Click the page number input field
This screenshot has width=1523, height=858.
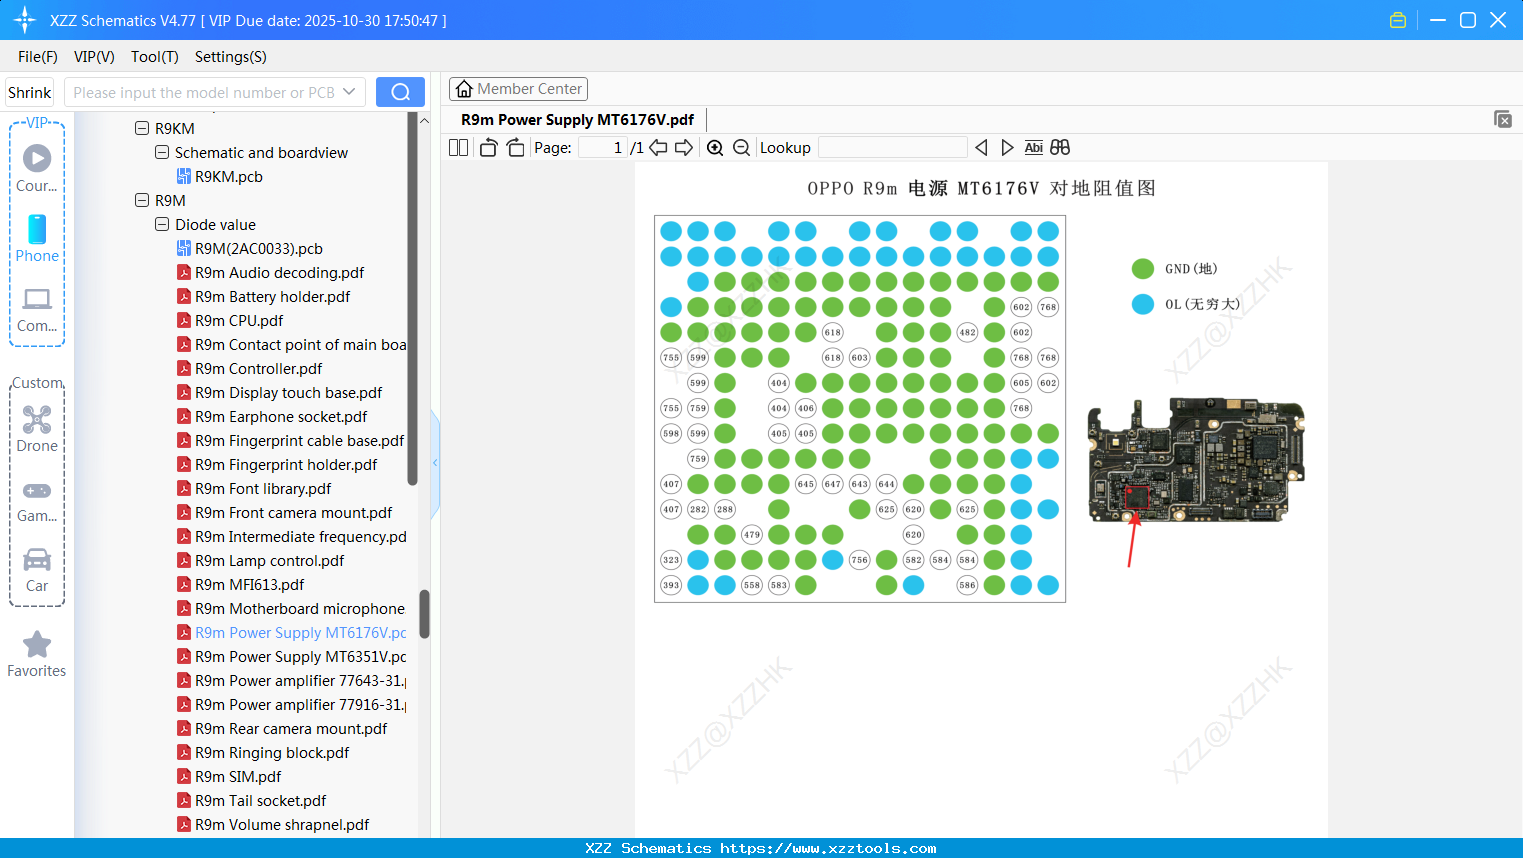[602, 147]
